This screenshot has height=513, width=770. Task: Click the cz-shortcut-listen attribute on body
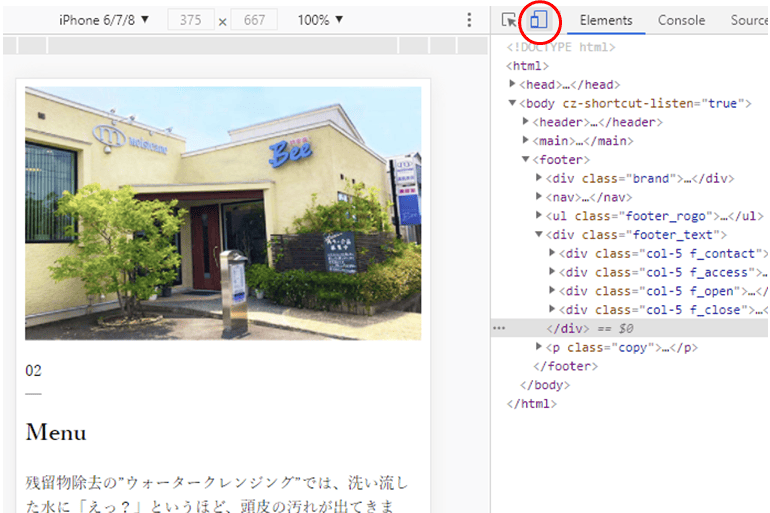[656, 104]
